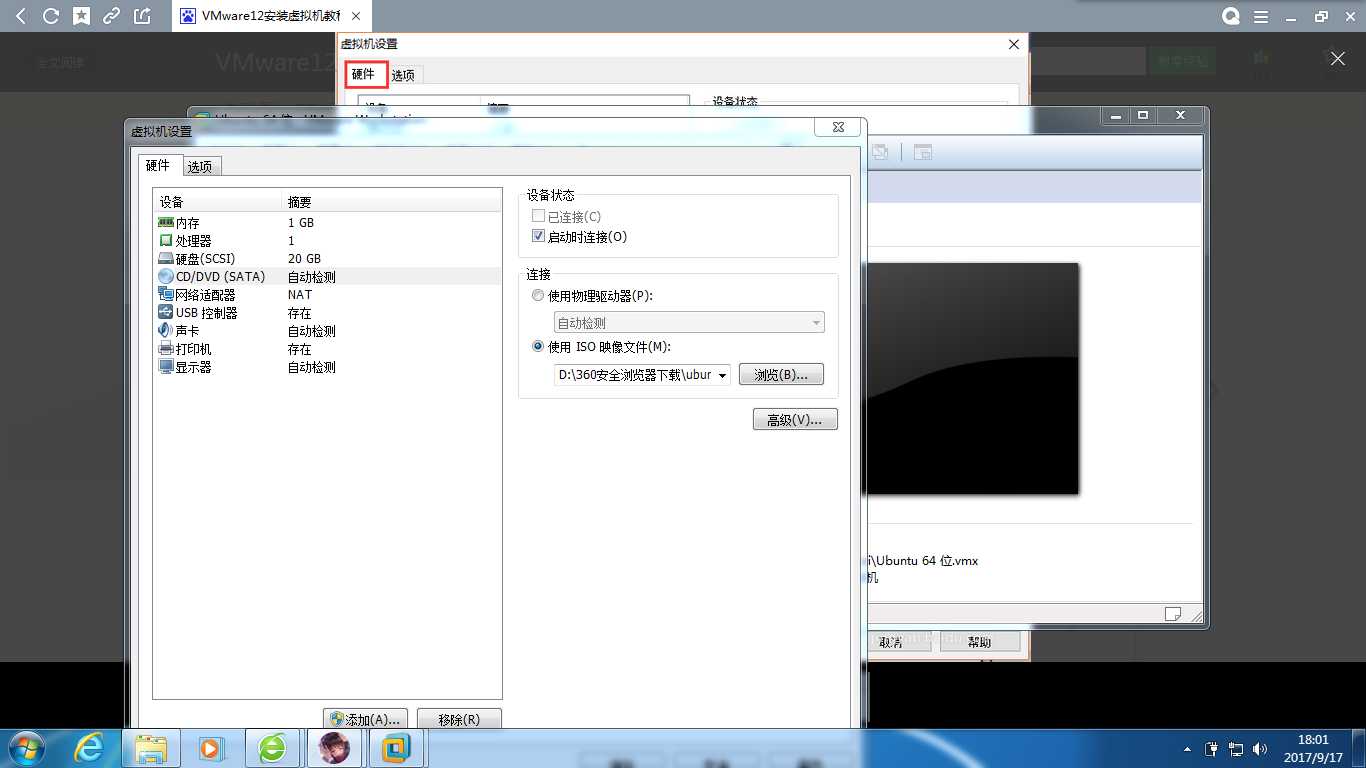Viewport: 1366px width, 768px height.
Task: Click the unity view toolbar icon in VMware window
Action: pos(922,152)
